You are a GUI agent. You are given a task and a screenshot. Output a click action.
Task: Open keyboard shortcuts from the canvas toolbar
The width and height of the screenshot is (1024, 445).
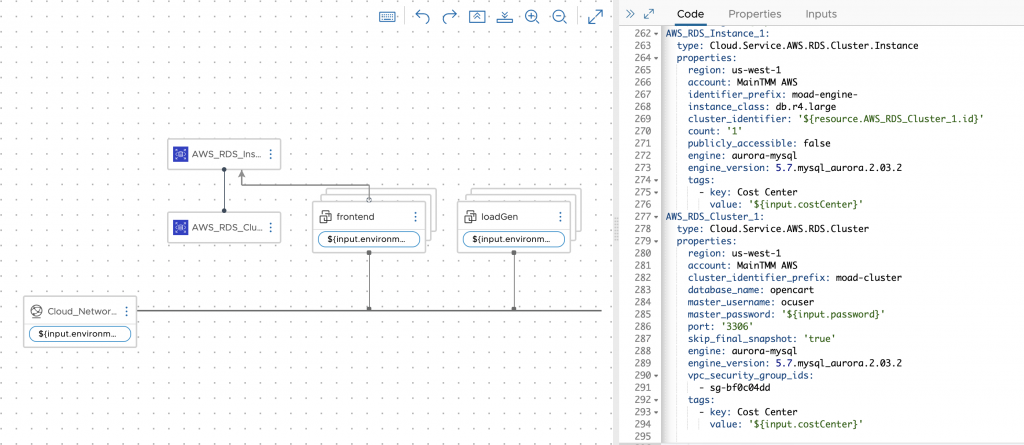pos(388,17)
